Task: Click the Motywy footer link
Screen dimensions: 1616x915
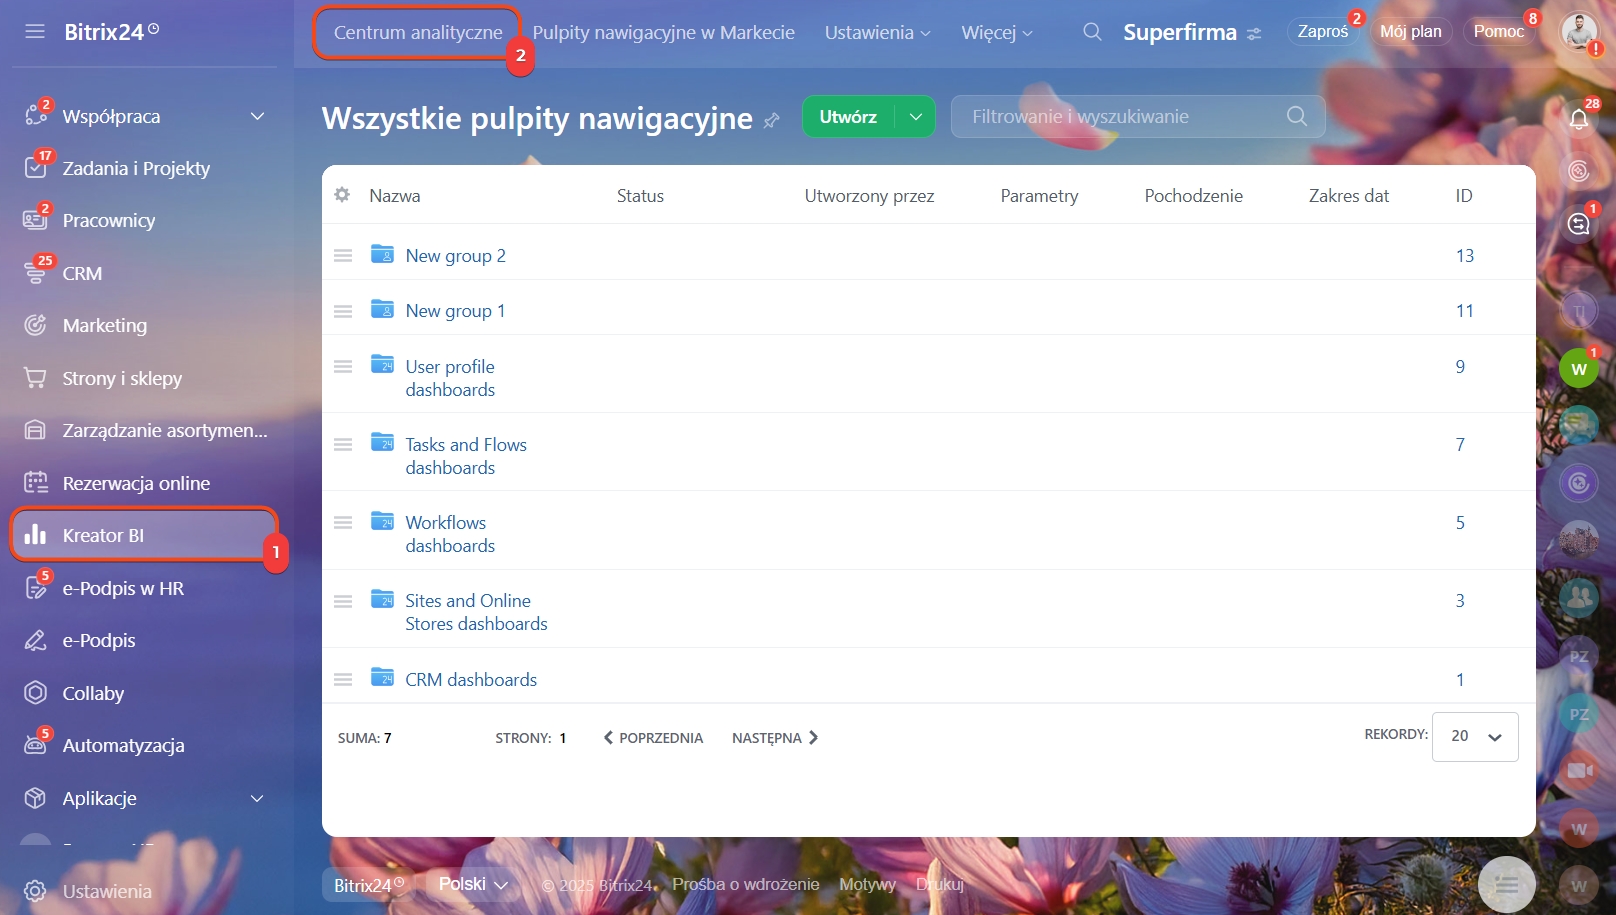Action: pyautogui.click(x=867, y=884)
